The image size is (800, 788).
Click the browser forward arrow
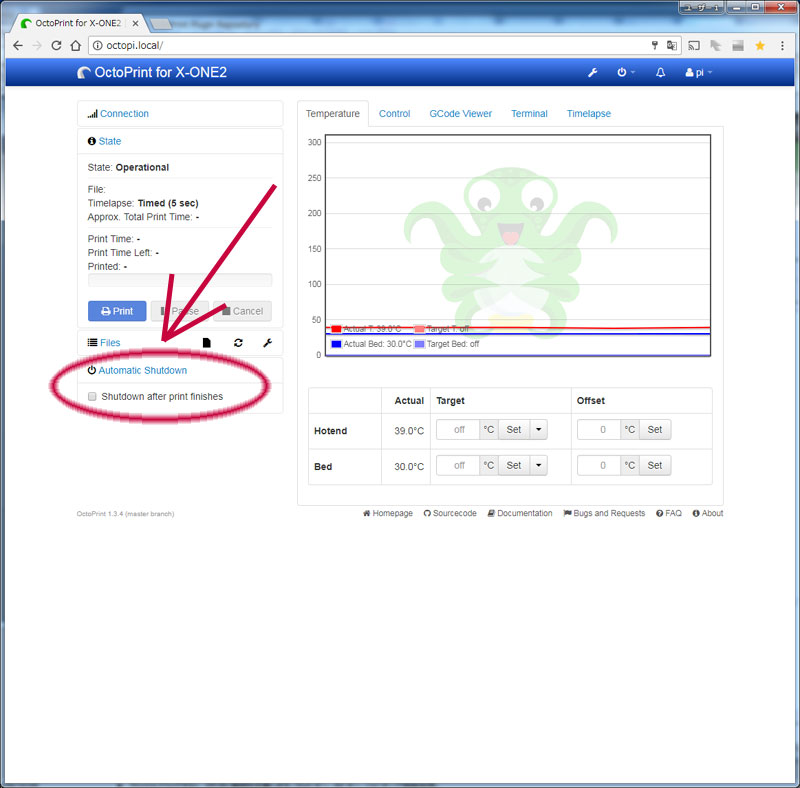(37, 45)
